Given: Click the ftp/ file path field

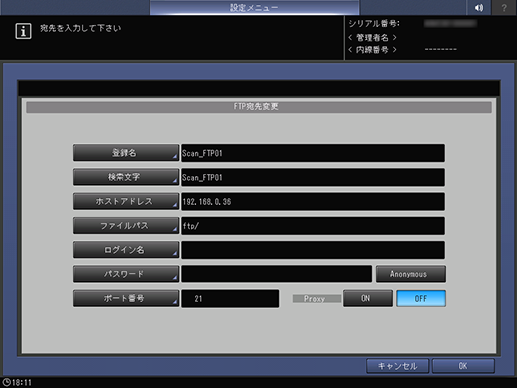Looking at the screenshot, I should coord(313,226).
